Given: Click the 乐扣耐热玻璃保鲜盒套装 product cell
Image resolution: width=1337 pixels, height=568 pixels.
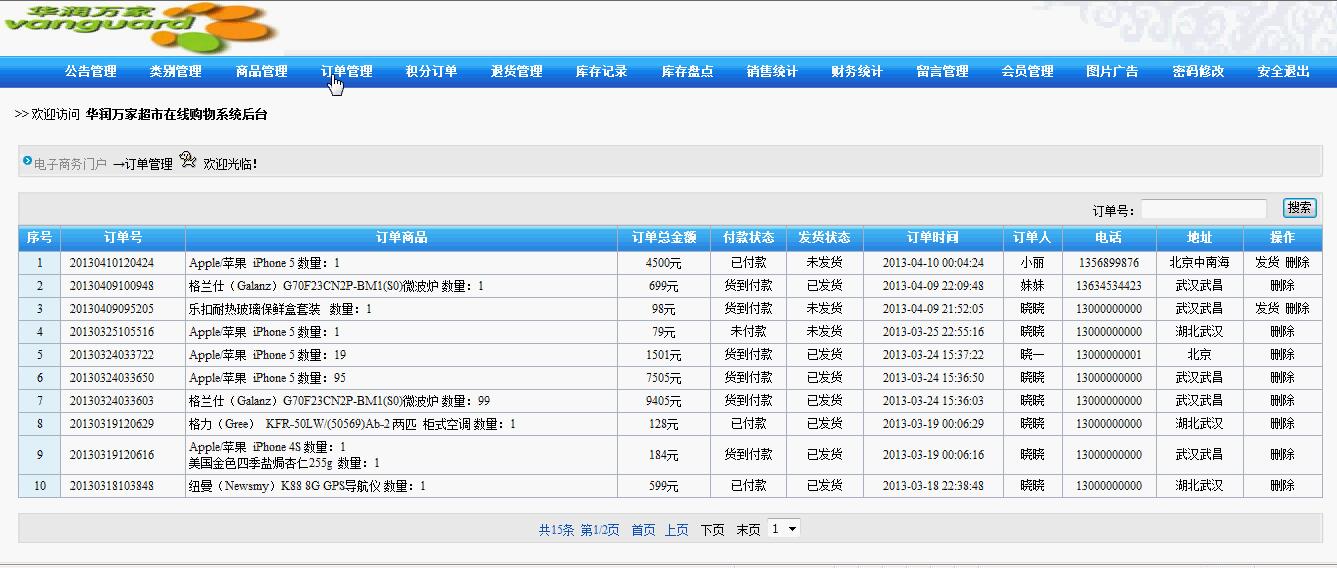Looking at the screenshot, I should [x=401, y=309].
